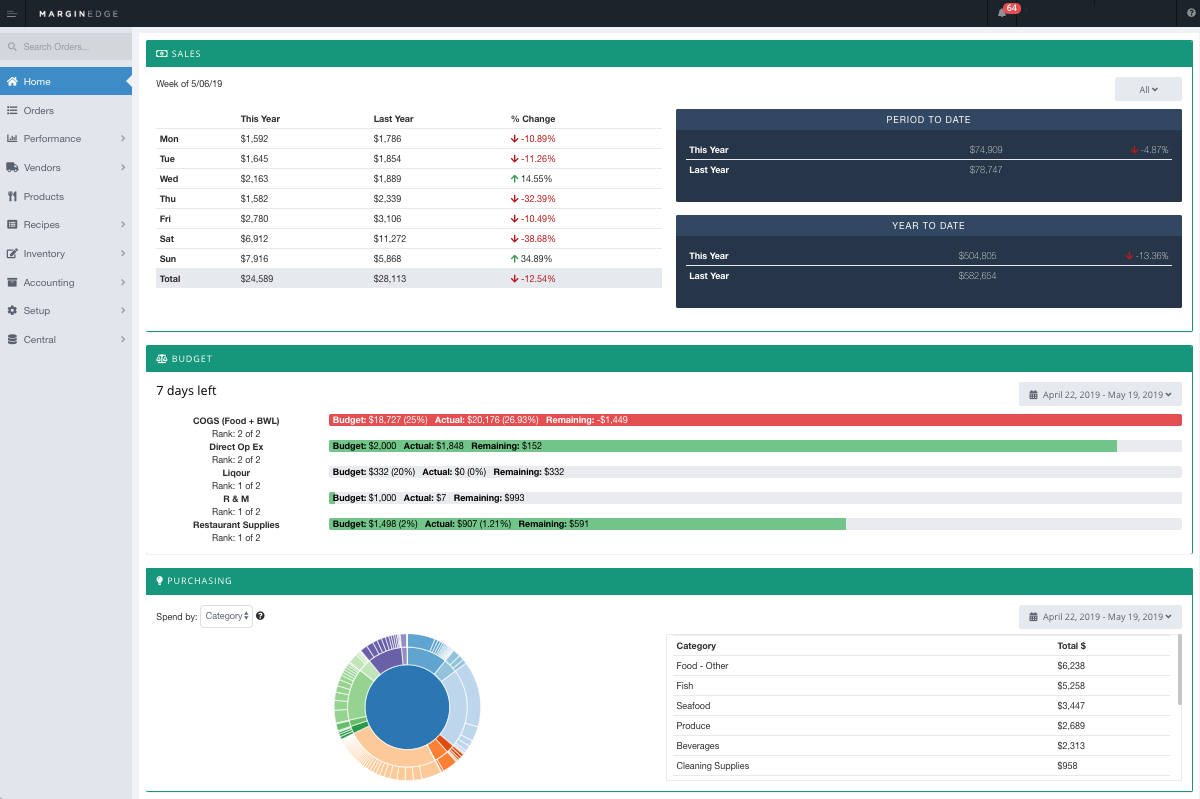This screenshot has width=1200, height=799.
Task: Click the hamburger menu icon
Action: pos(12,12)
